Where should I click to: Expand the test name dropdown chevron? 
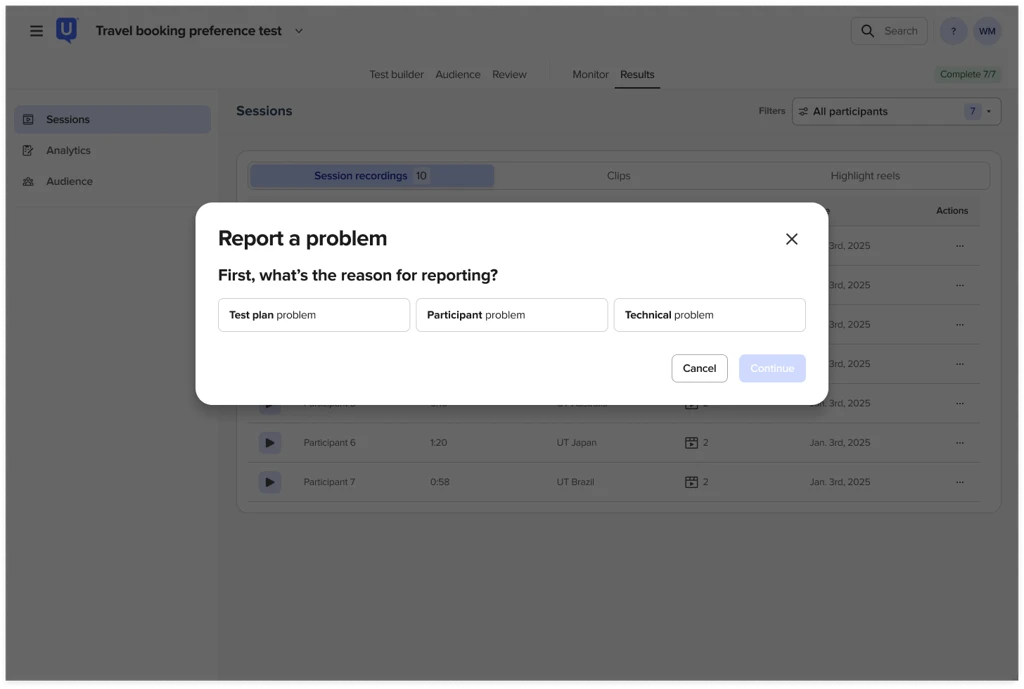point(299,31)
